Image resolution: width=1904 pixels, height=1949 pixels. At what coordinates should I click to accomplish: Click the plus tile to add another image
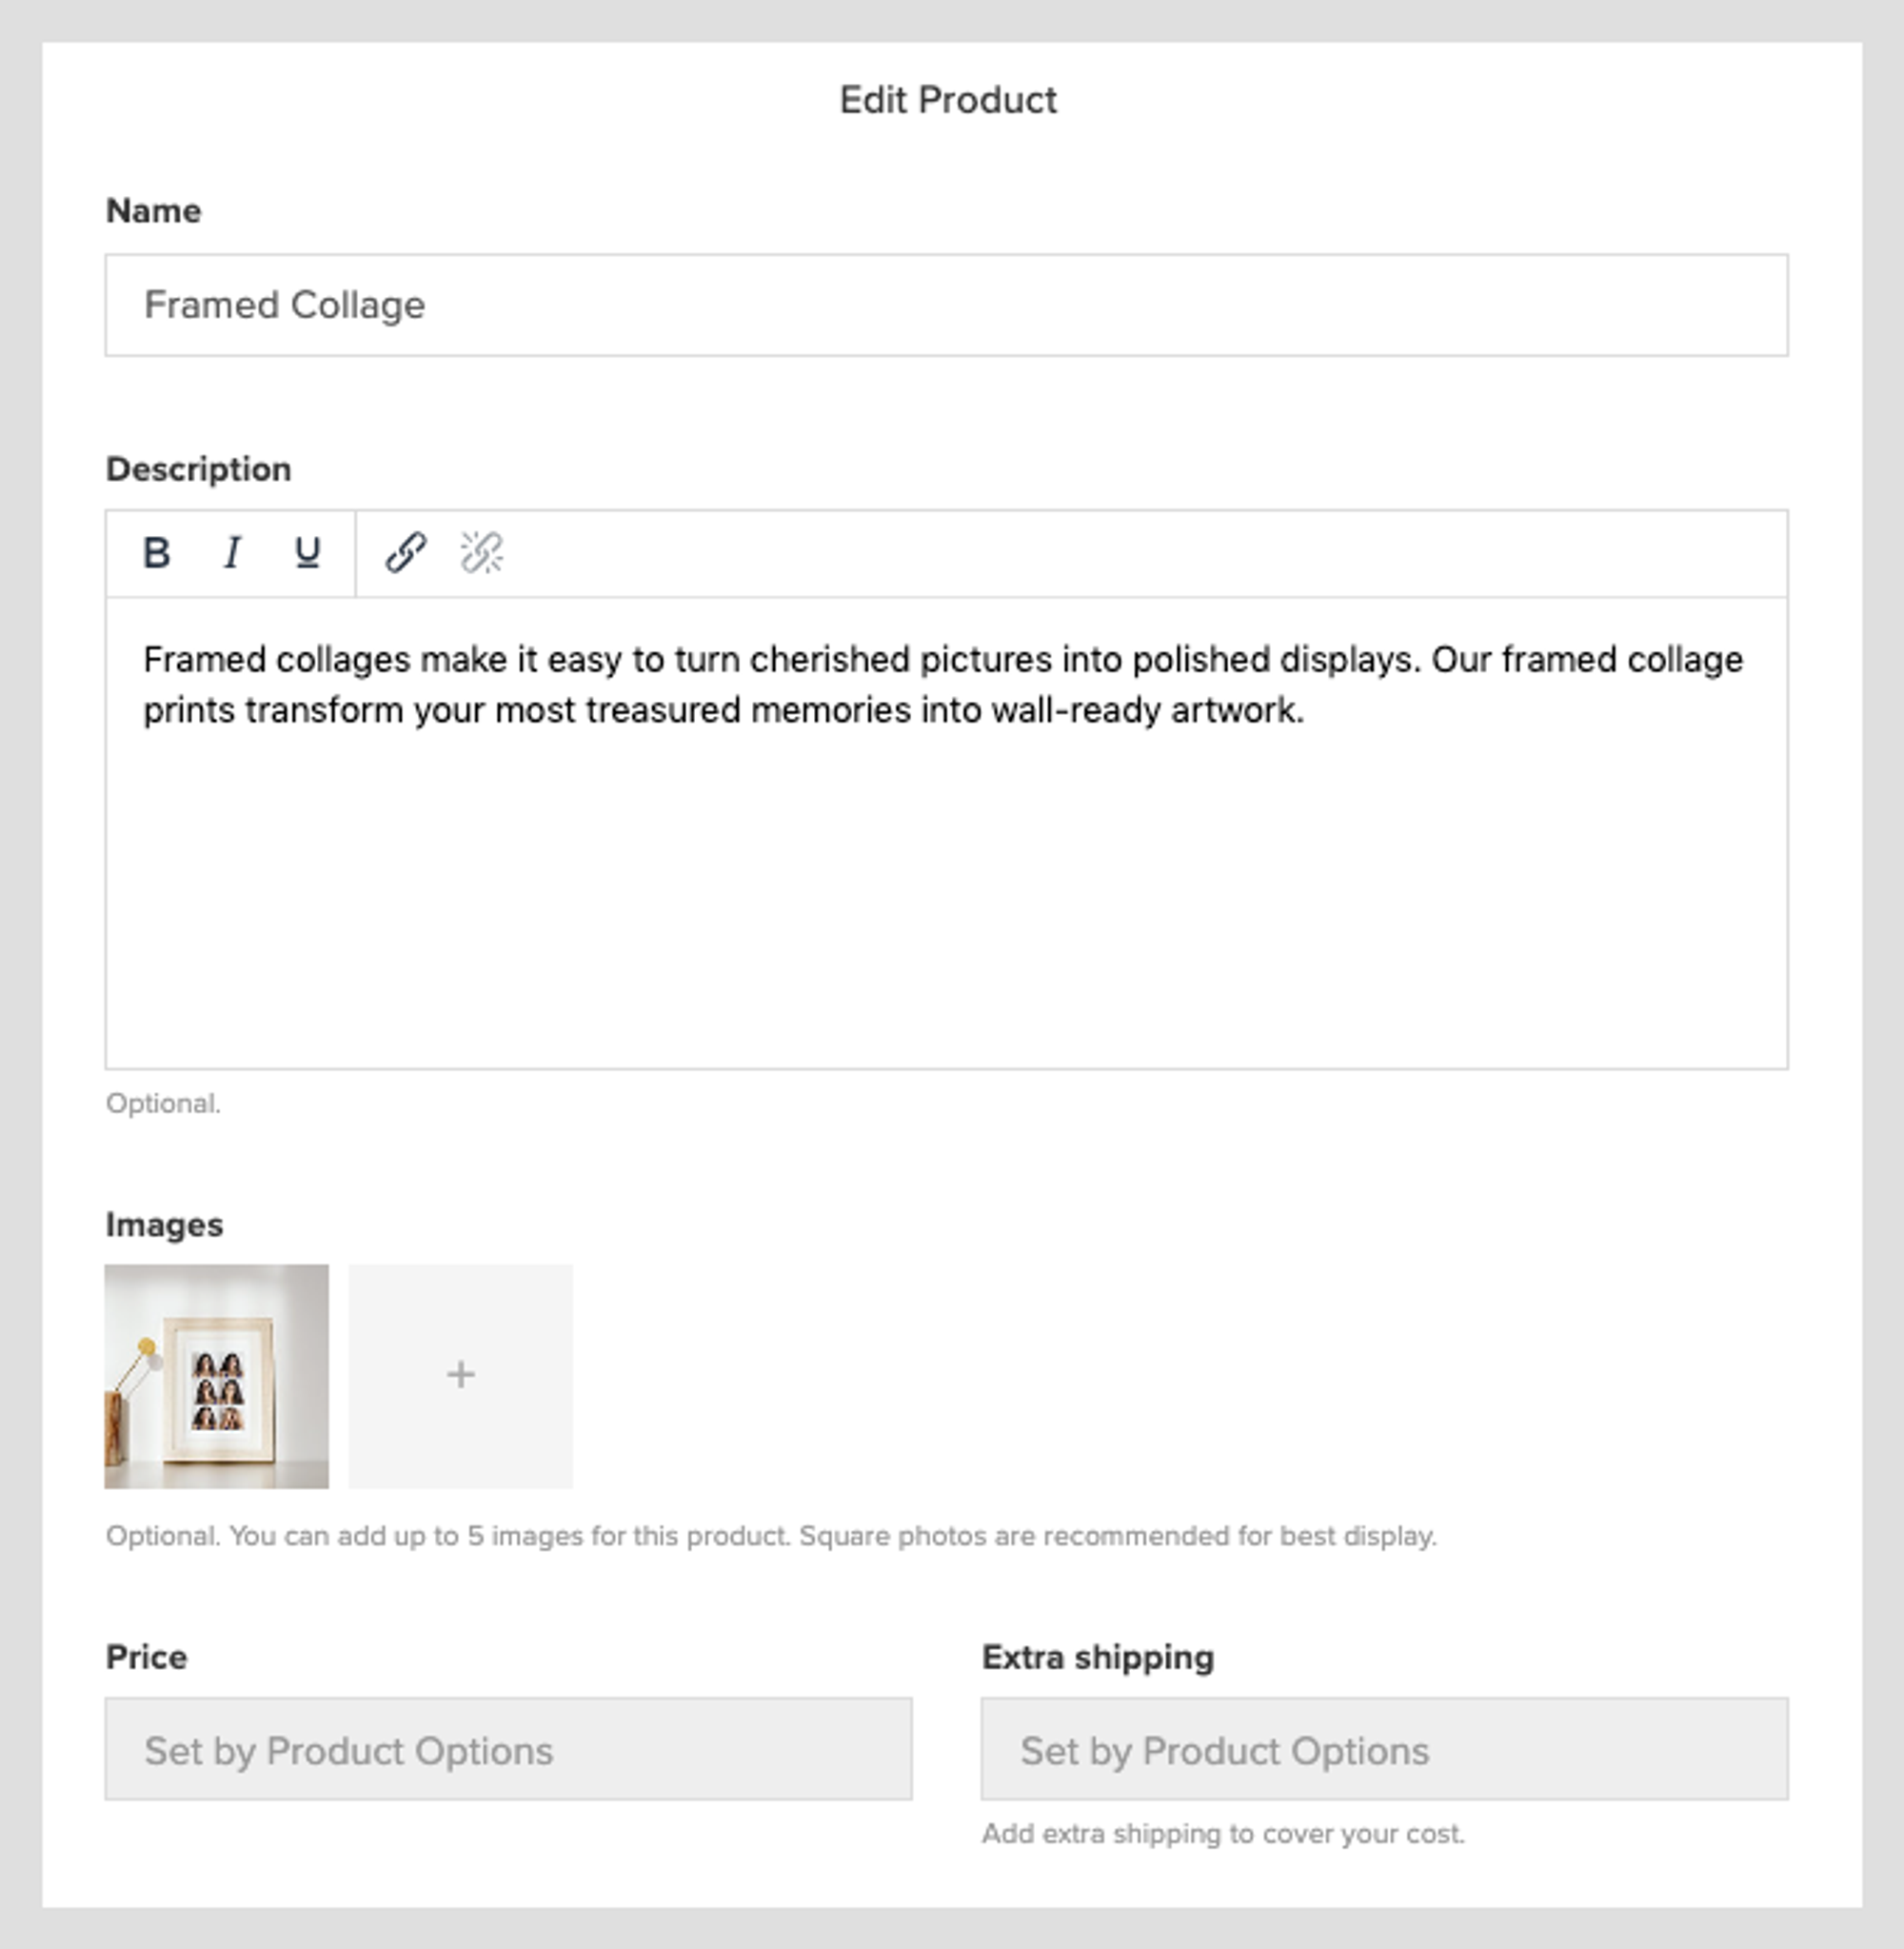pyautogui.click(x=460, y=1374)
